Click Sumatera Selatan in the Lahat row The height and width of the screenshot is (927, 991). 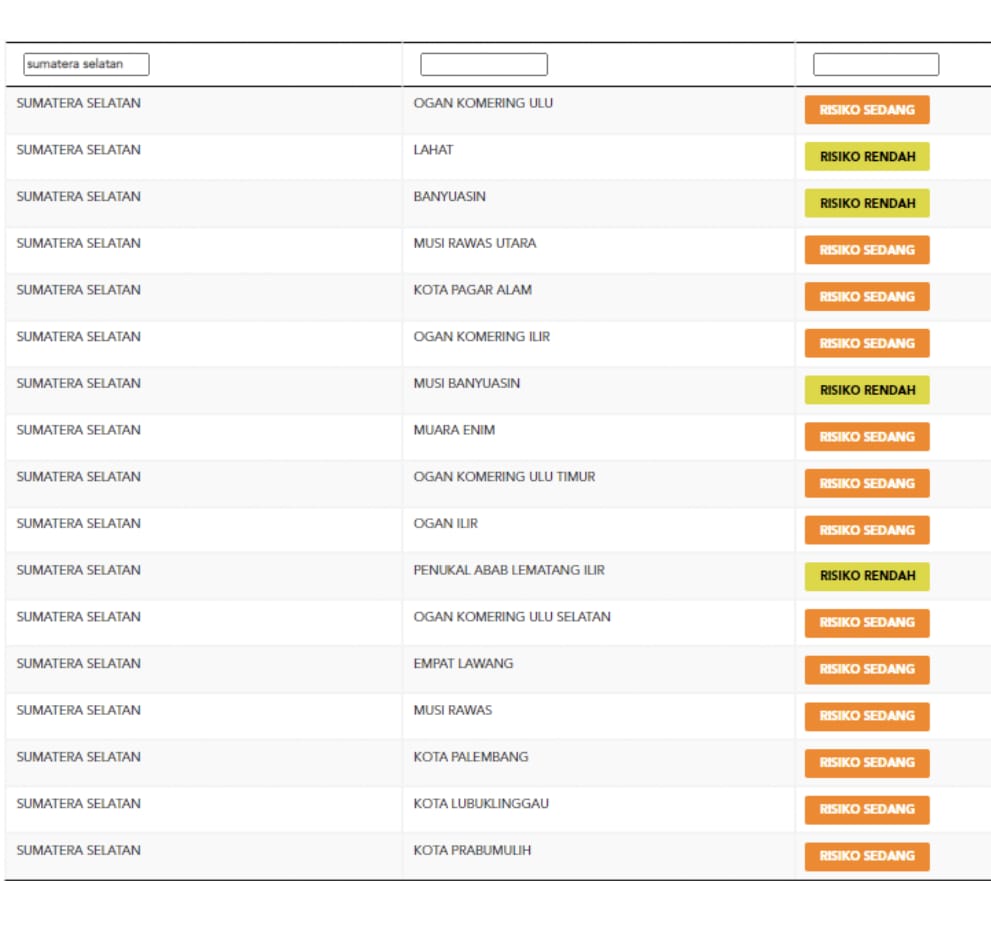tap(79, 150)
